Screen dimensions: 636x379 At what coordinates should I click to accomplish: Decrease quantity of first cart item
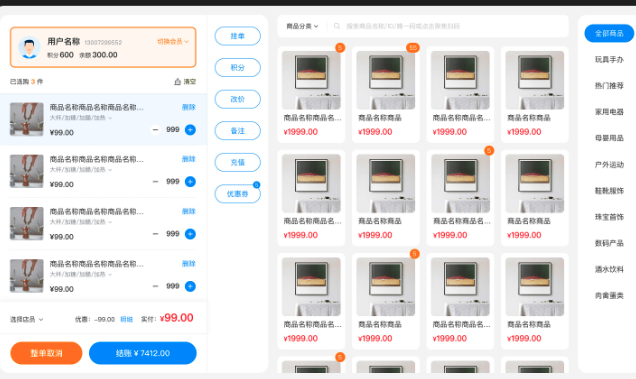(x=155, y=130)
